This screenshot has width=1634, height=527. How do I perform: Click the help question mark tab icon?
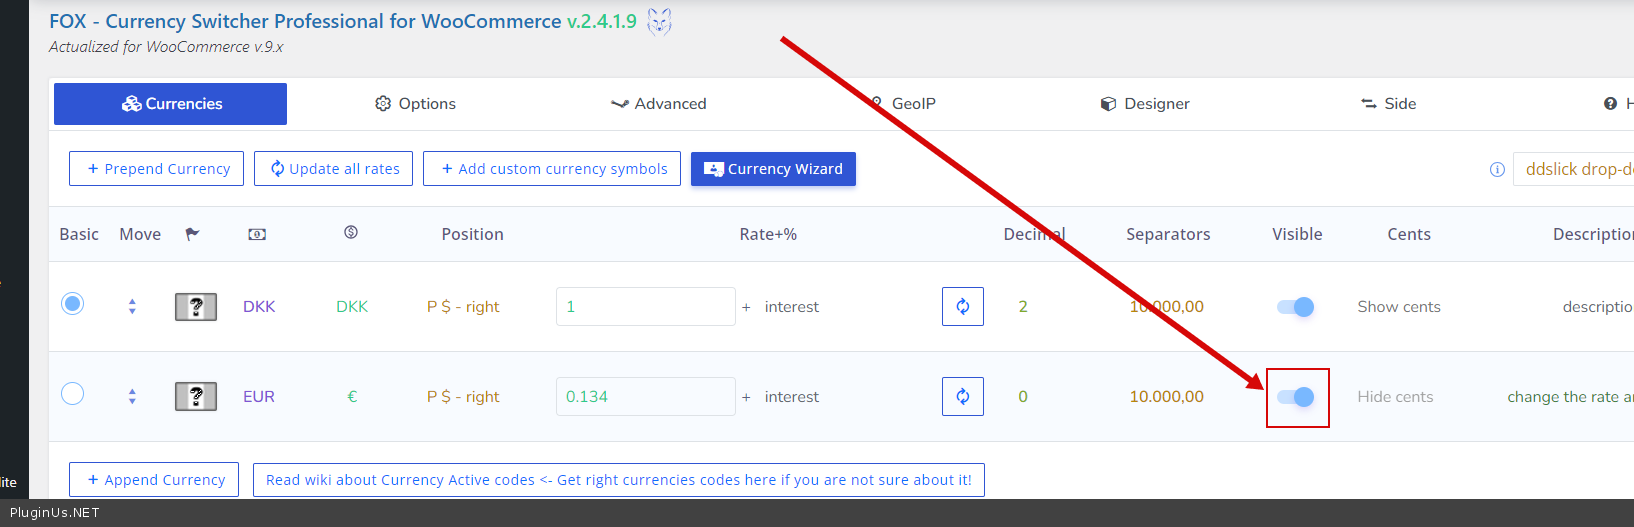pyautogui.click(x=1610, y=104)
